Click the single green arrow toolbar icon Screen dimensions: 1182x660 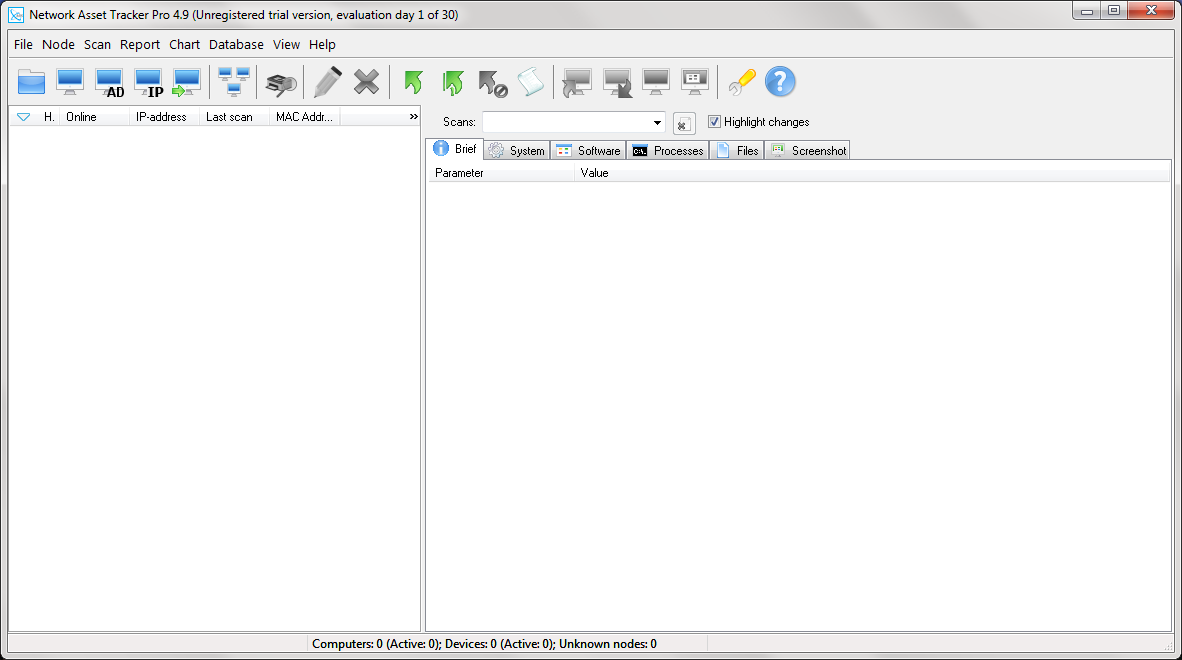click(x=413, y=81)
